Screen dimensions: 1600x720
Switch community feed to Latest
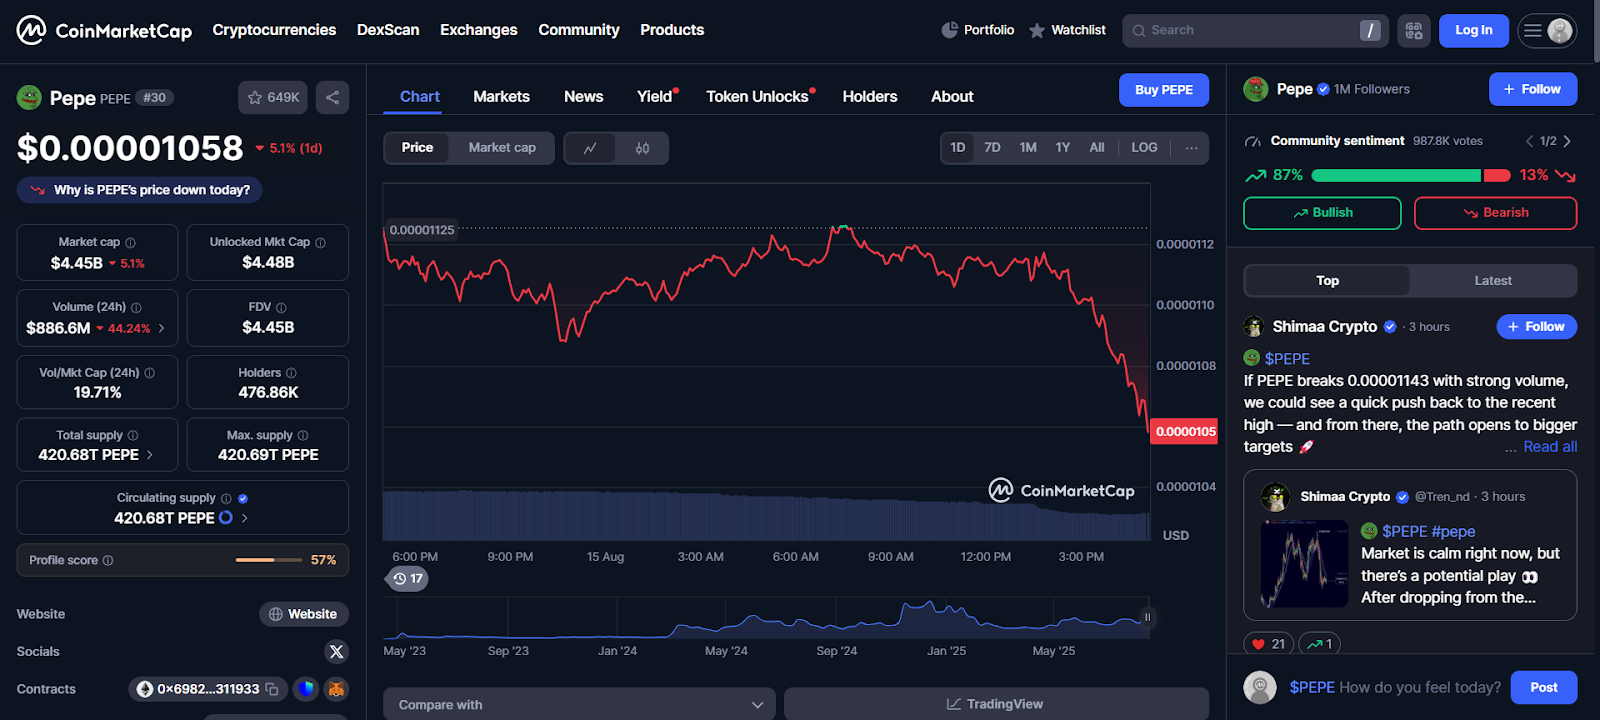[x=1492, y=281]
